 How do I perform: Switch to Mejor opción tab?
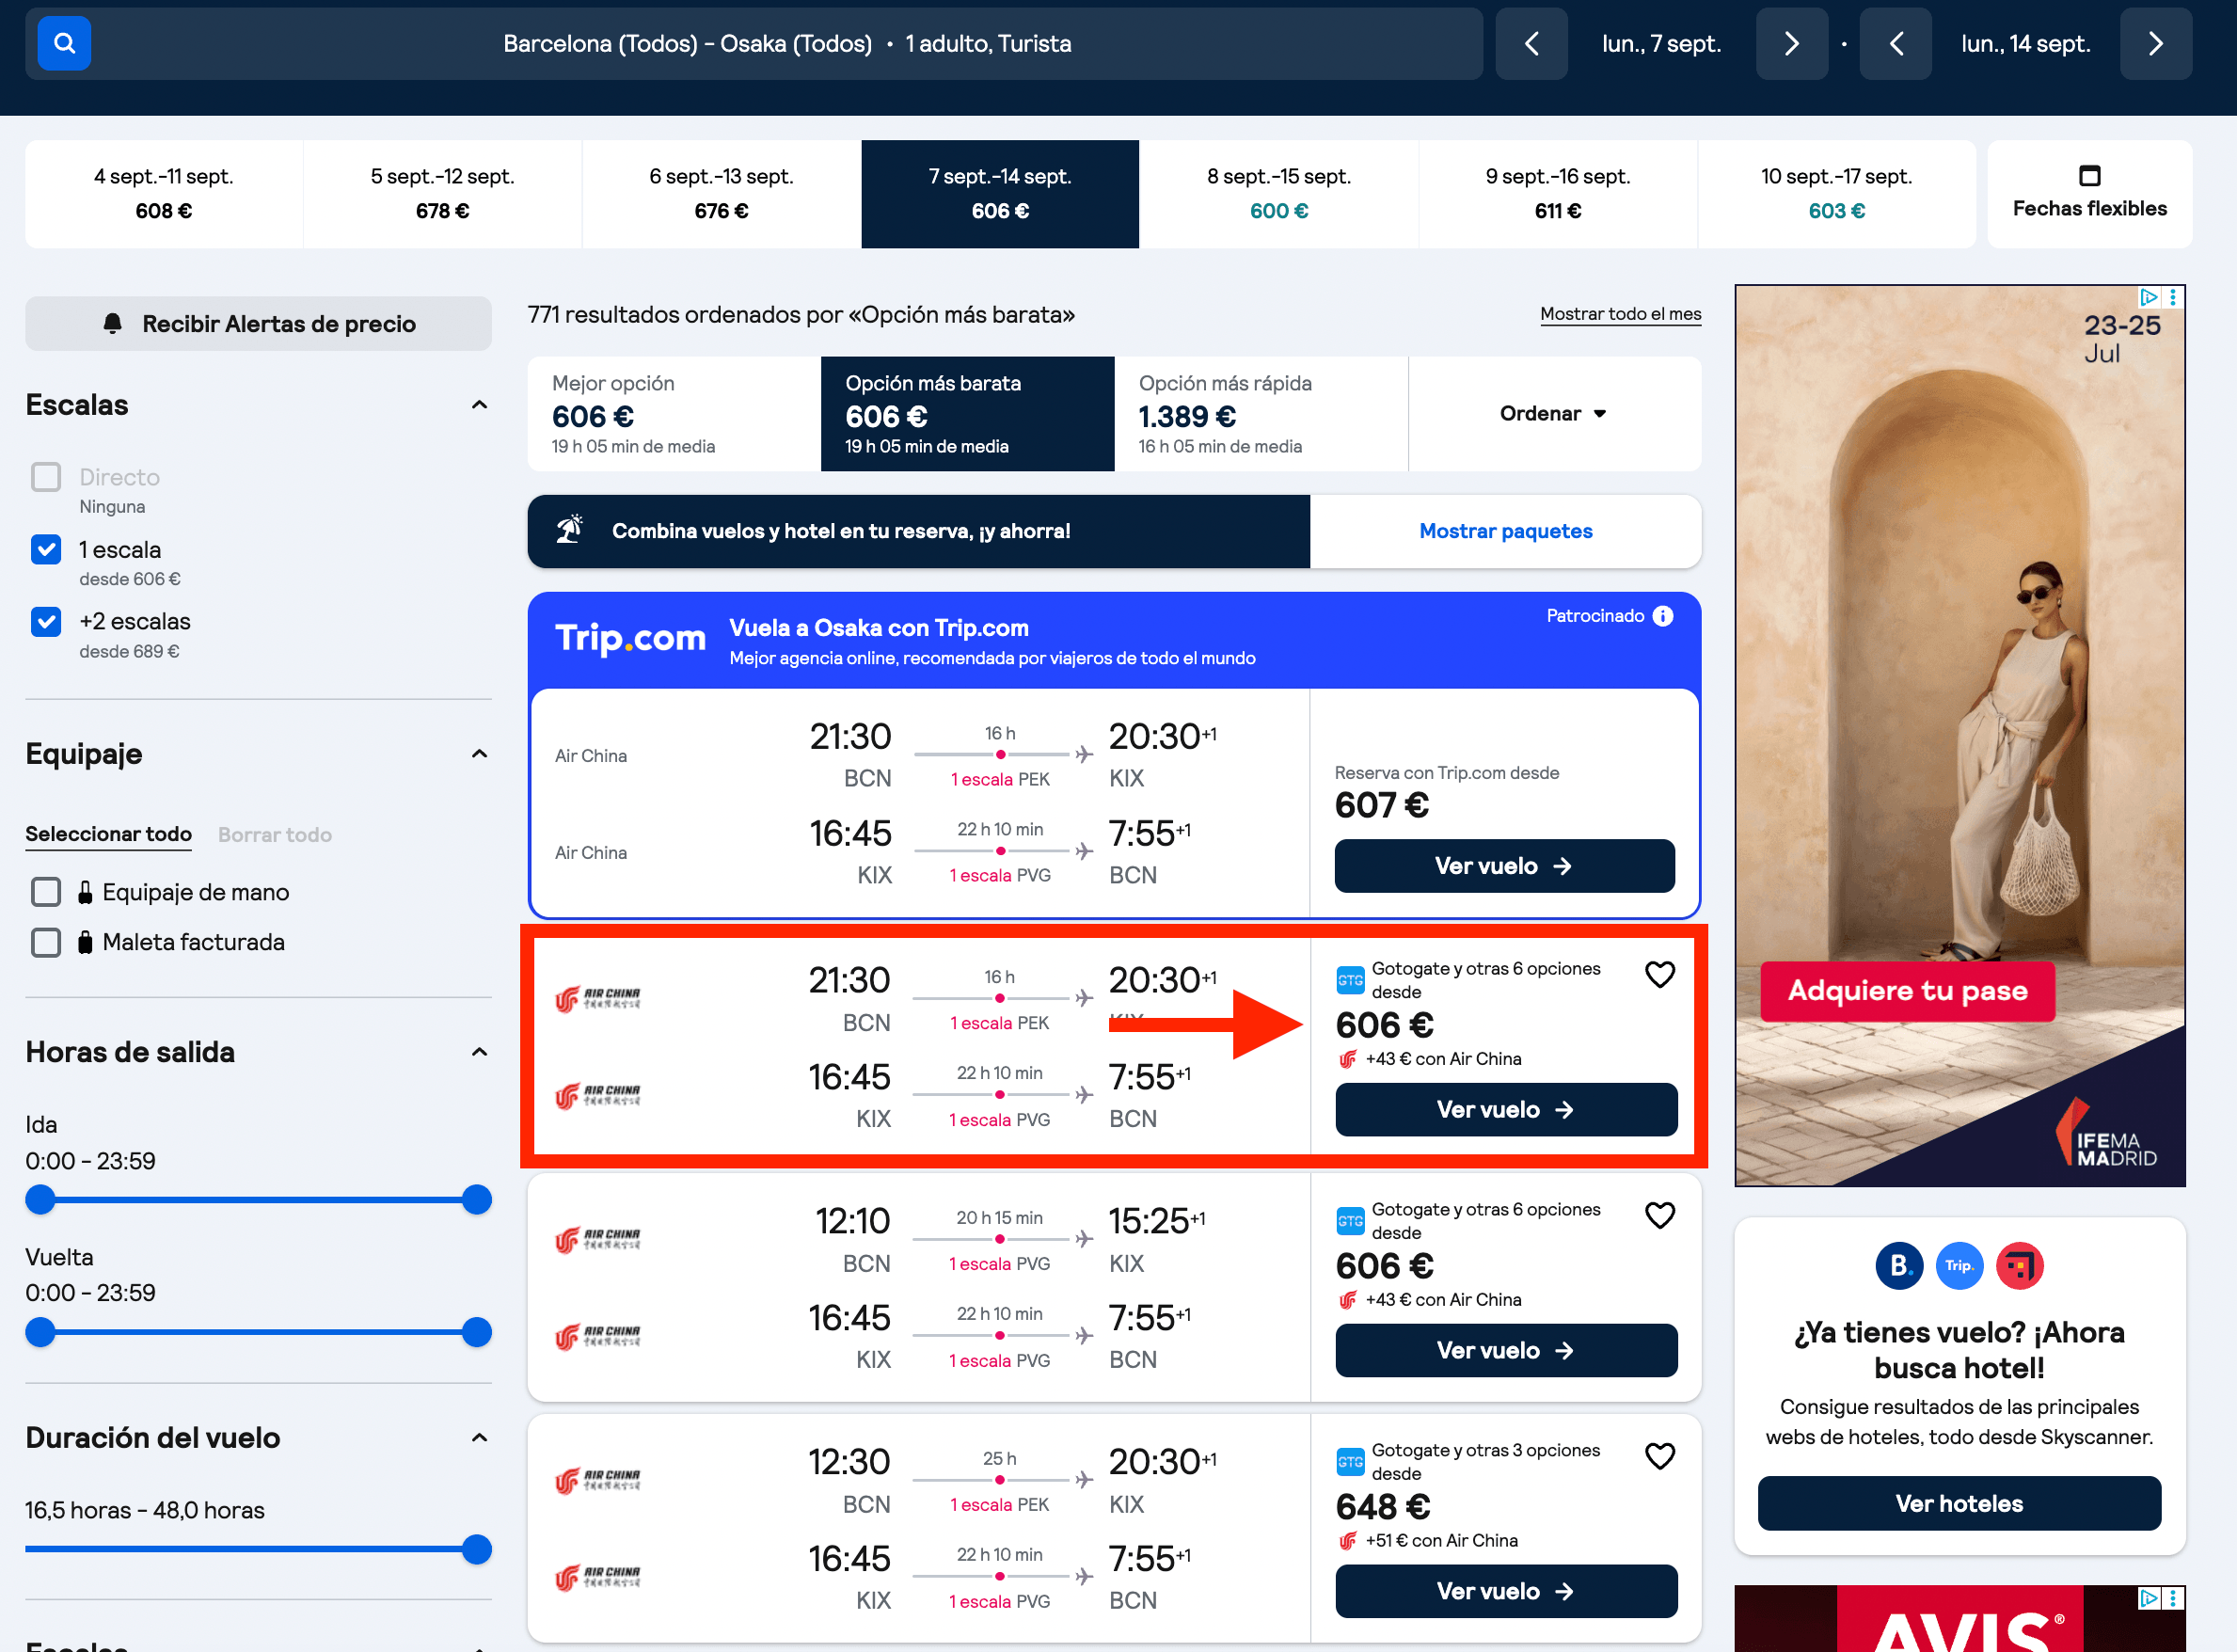(674, 413)
